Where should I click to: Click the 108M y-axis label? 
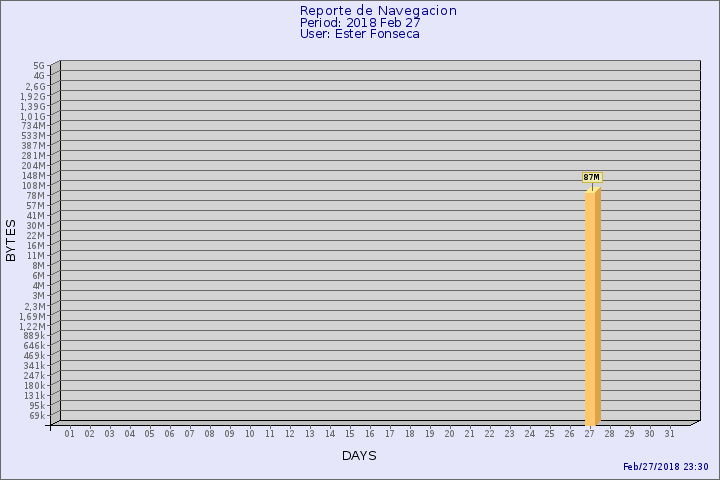34,185
